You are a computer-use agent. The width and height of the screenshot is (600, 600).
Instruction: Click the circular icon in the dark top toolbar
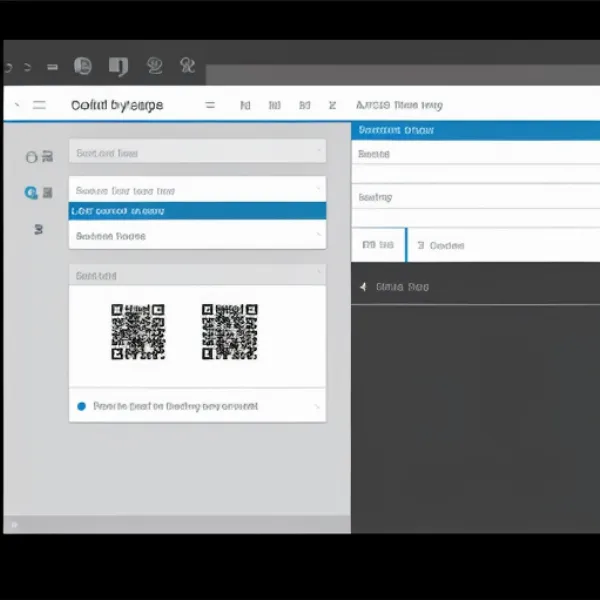(84, 67)
